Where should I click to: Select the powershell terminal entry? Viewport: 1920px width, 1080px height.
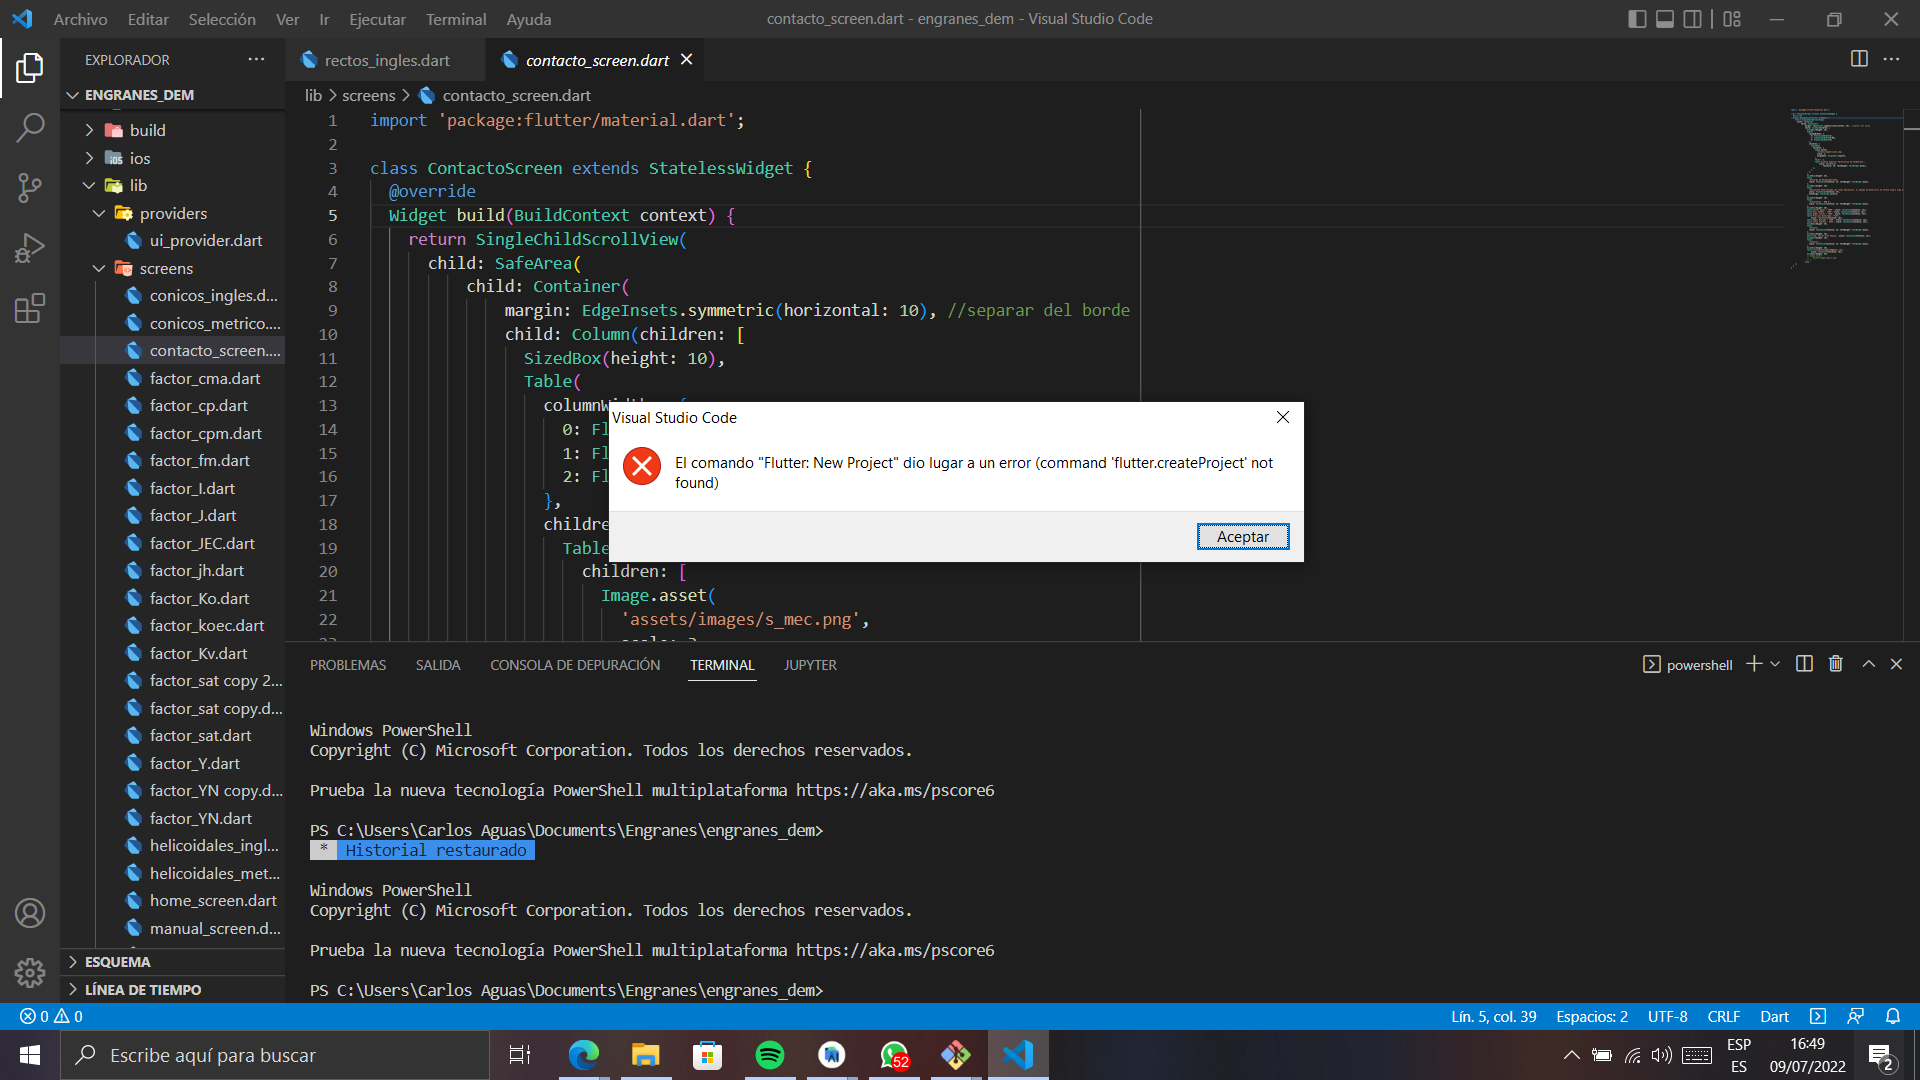pos(1688,665)
